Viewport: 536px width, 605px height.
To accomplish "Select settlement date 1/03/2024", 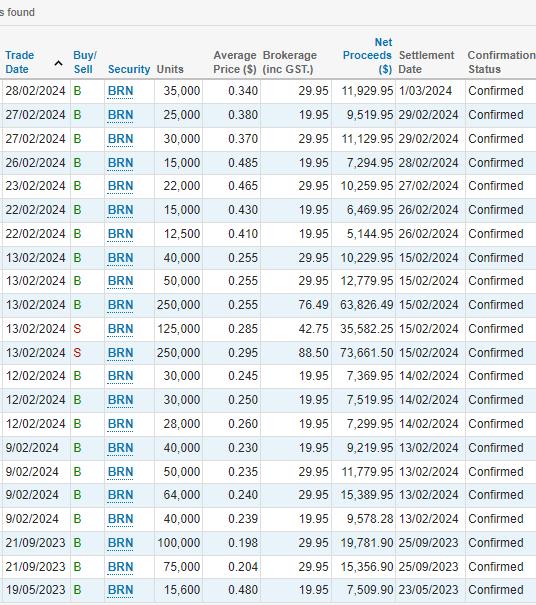I will tap(425, 91).
